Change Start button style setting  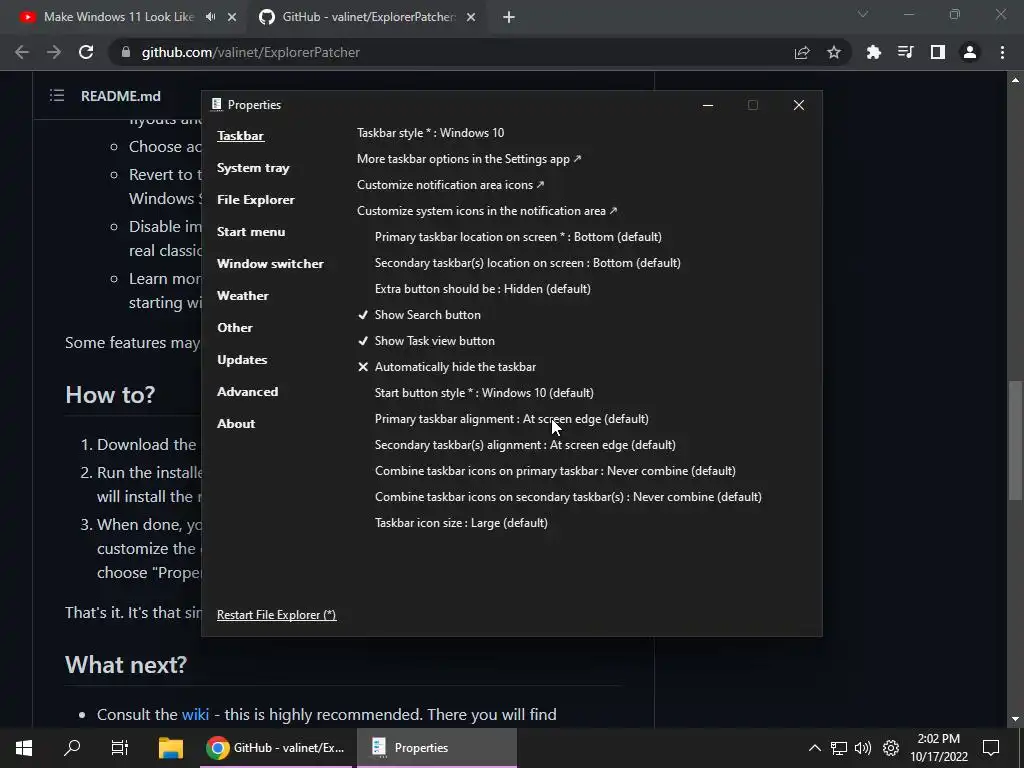tap(484, 393)
